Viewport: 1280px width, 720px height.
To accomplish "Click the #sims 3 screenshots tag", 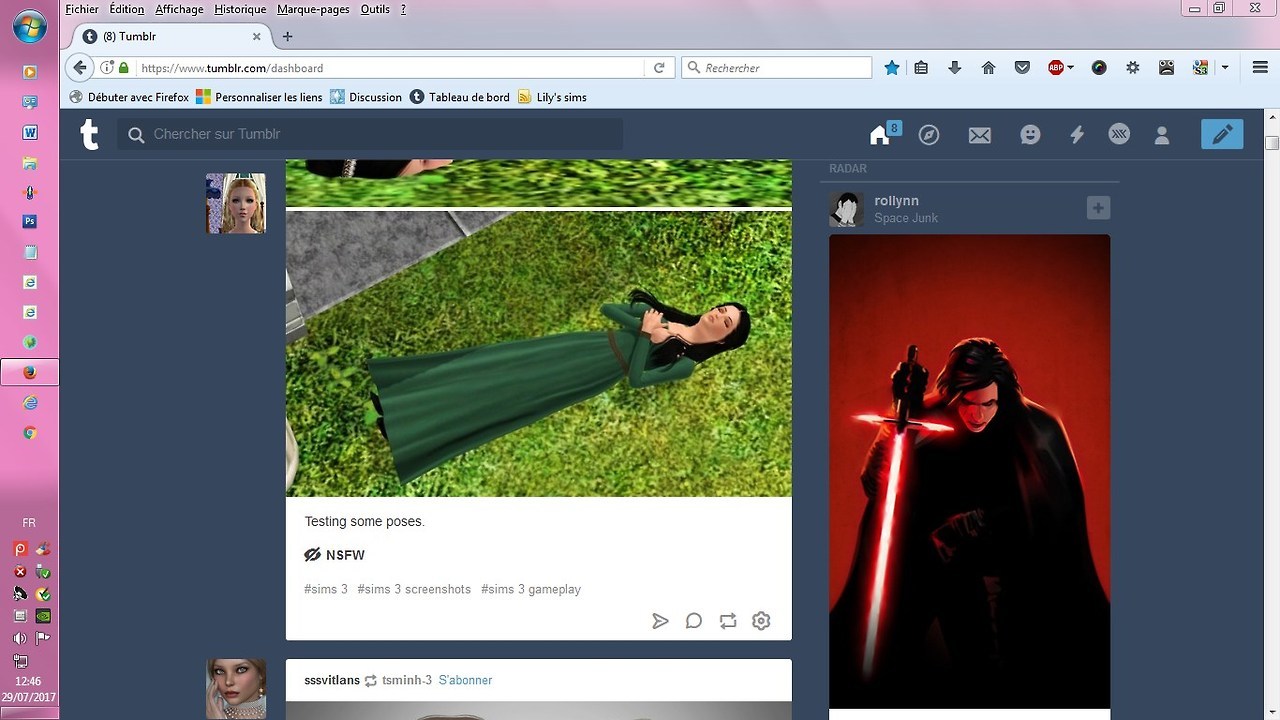I will click(414, 589).
